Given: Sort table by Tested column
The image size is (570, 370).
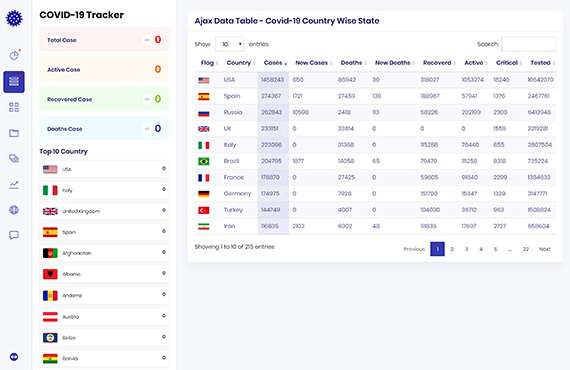Looking at the screenshot, I should coord(542,63).
